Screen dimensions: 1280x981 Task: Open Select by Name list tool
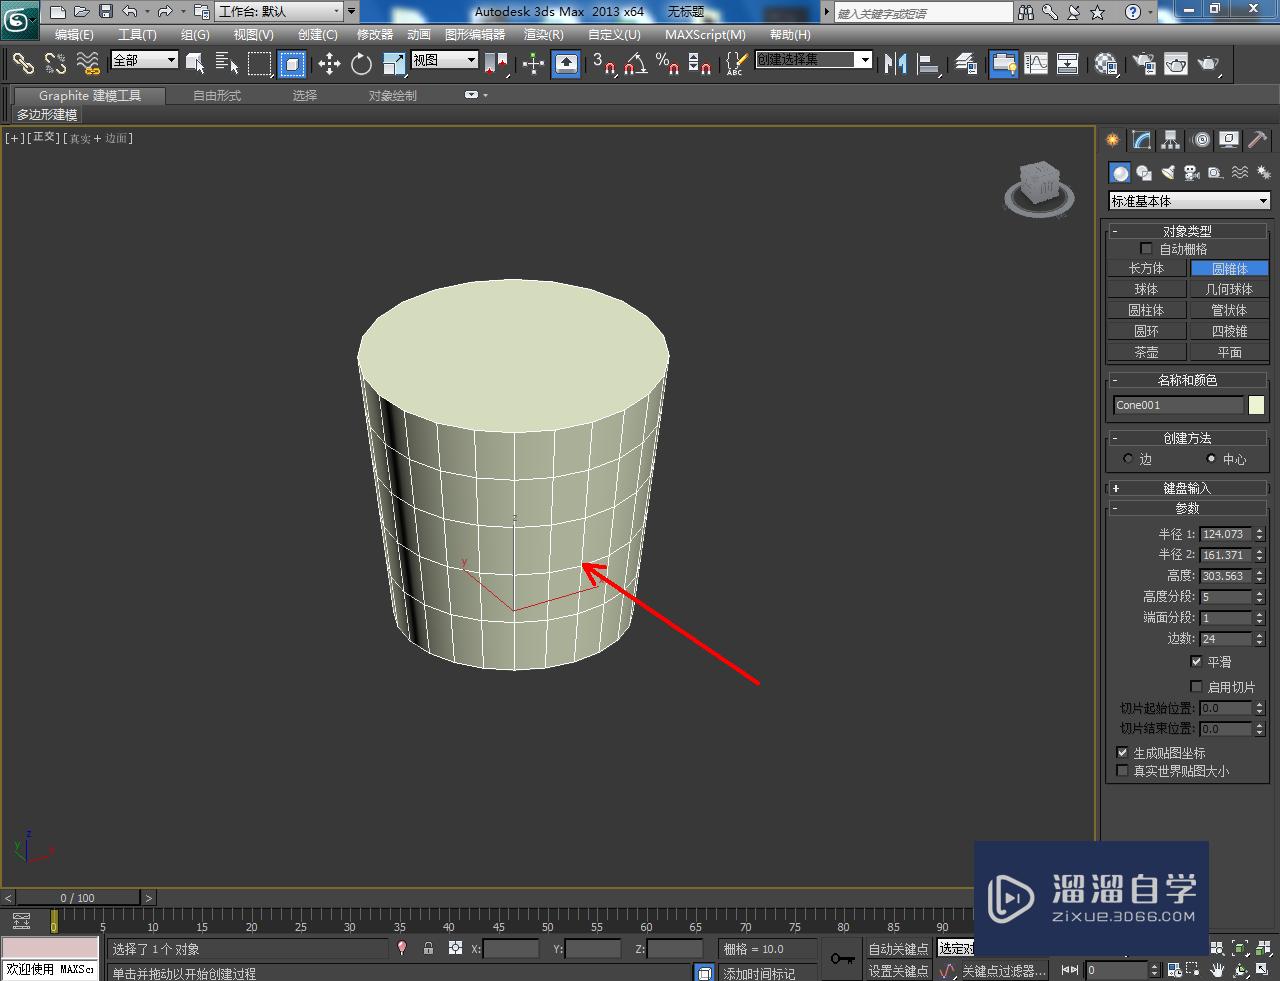(x=227, y=64)
